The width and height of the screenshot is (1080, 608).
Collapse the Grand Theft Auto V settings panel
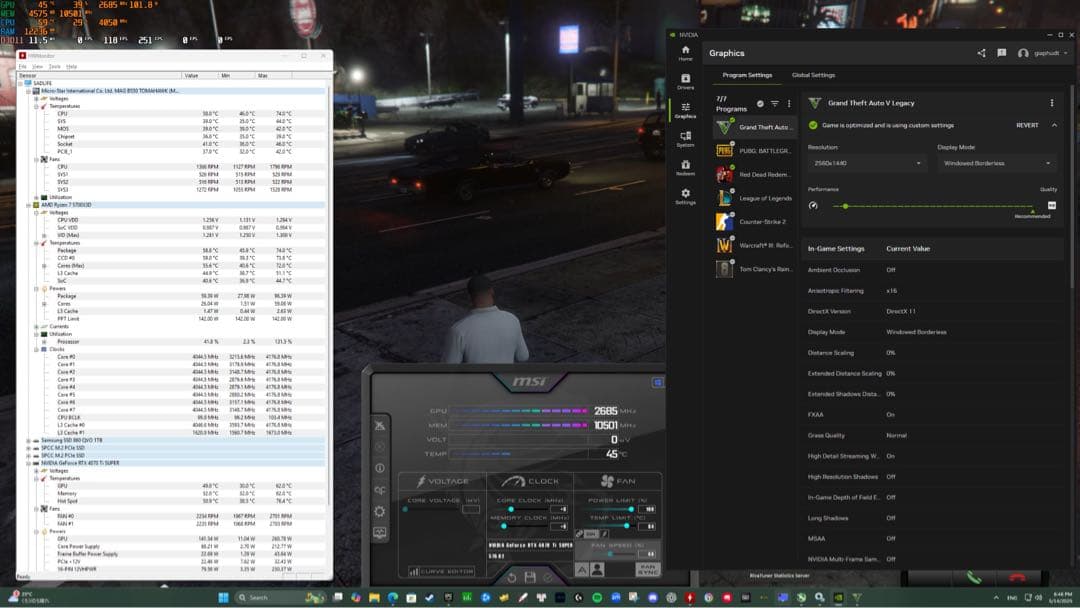click(1054, 125)
